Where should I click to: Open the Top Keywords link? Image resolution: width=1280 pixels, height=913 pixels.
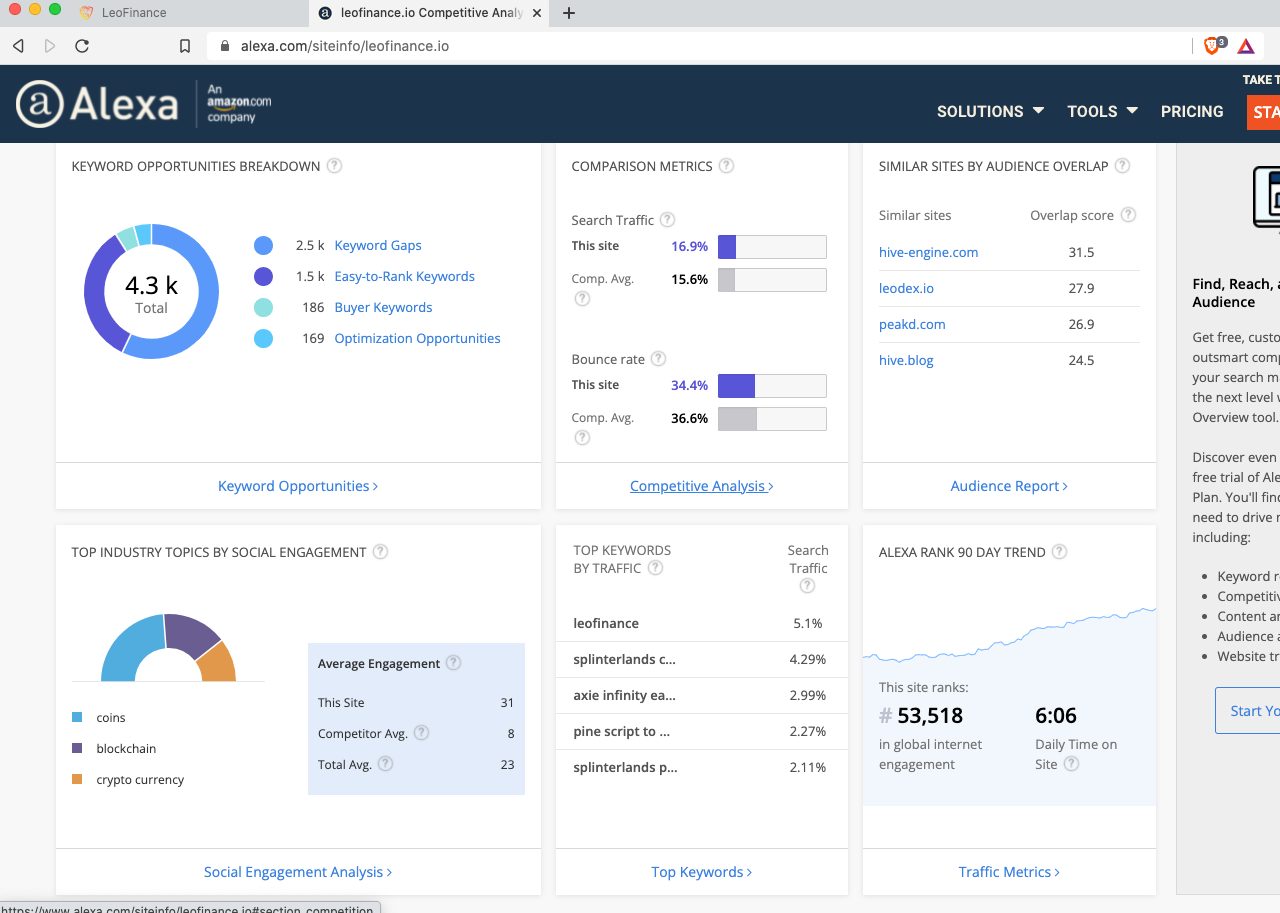coord(702,872)
